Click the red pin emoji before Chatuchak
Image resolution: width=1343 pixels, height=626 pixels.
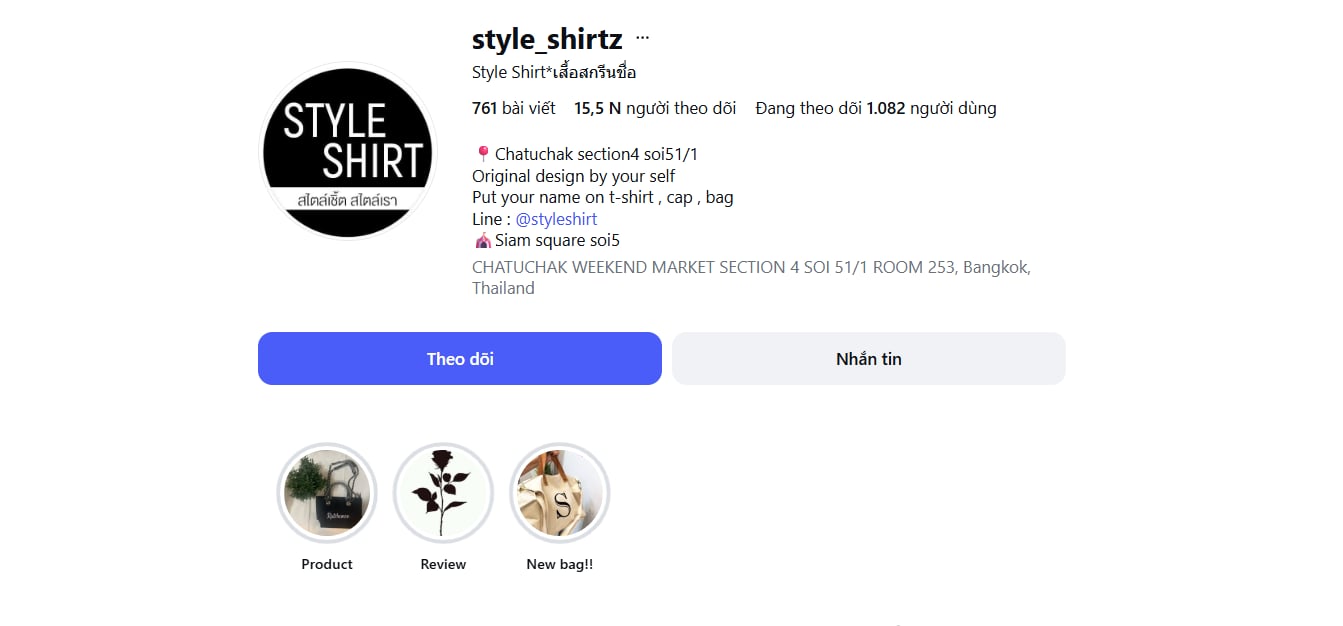[x=482, y=154]
